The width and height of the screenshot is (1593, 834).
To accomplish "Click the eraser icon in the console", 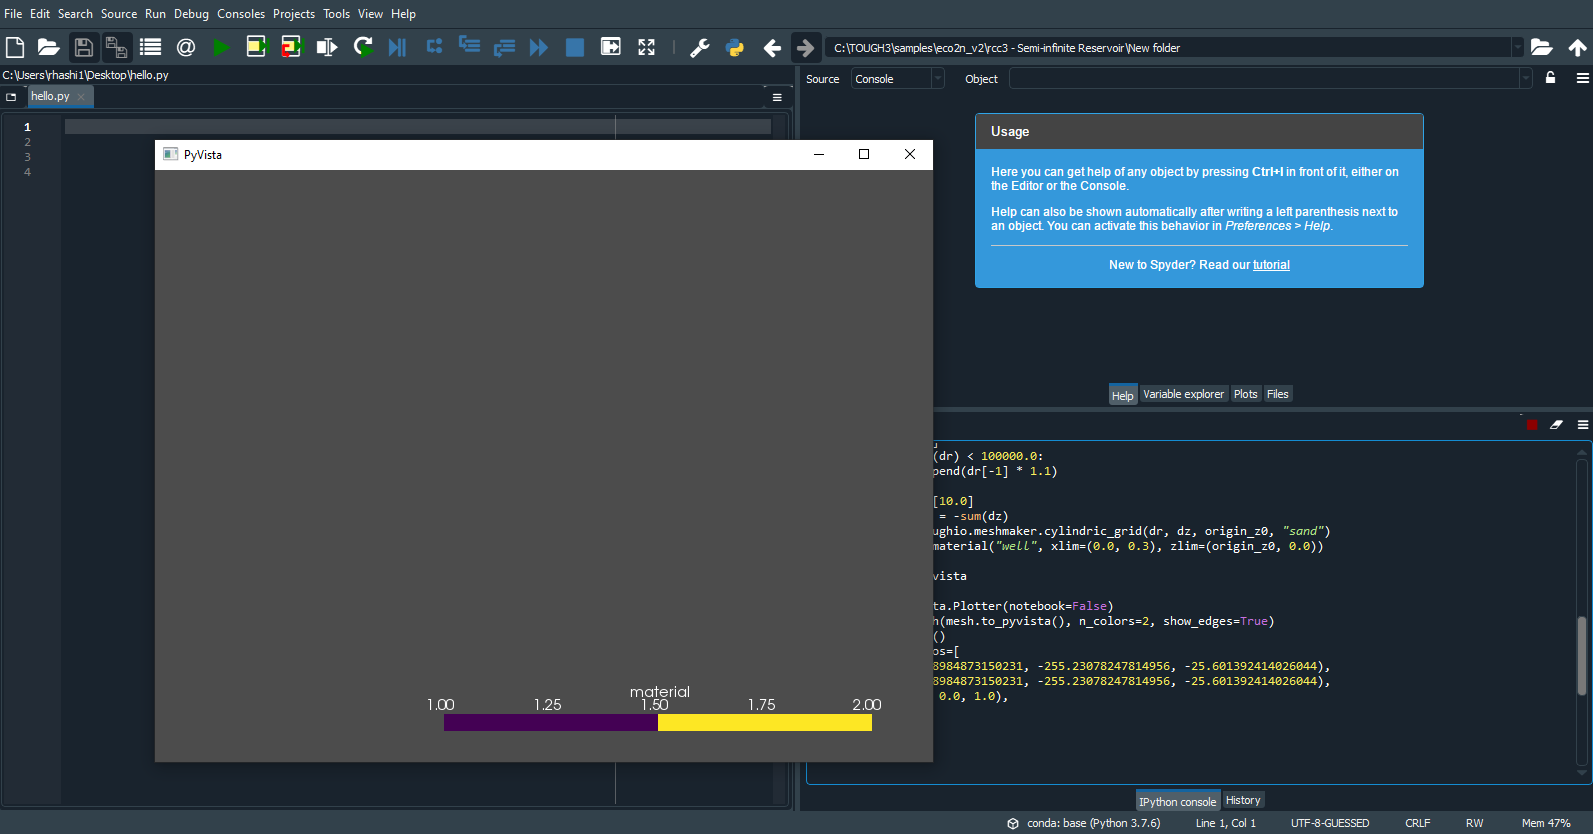I will tap(1556, 425).
